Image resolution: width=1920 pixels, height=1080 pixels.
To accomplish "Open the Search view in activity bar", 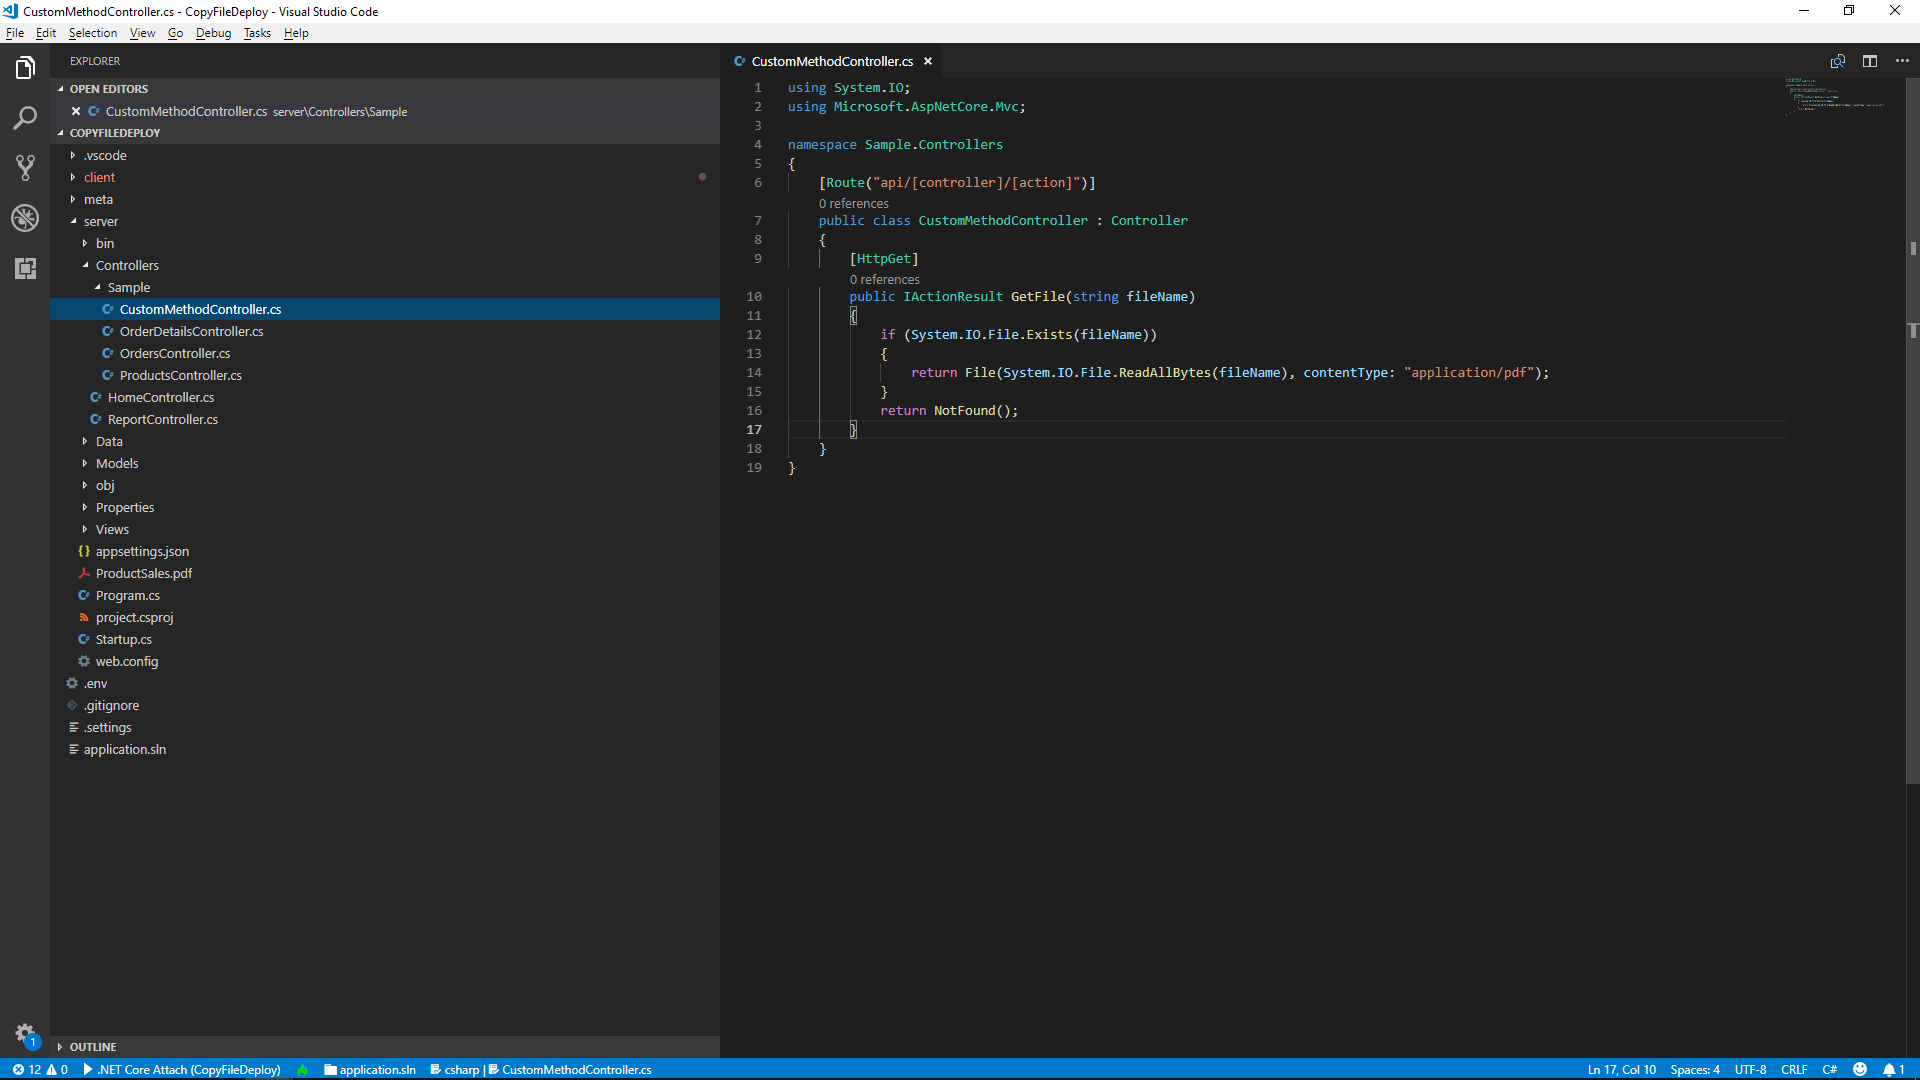I will [25, 118].
